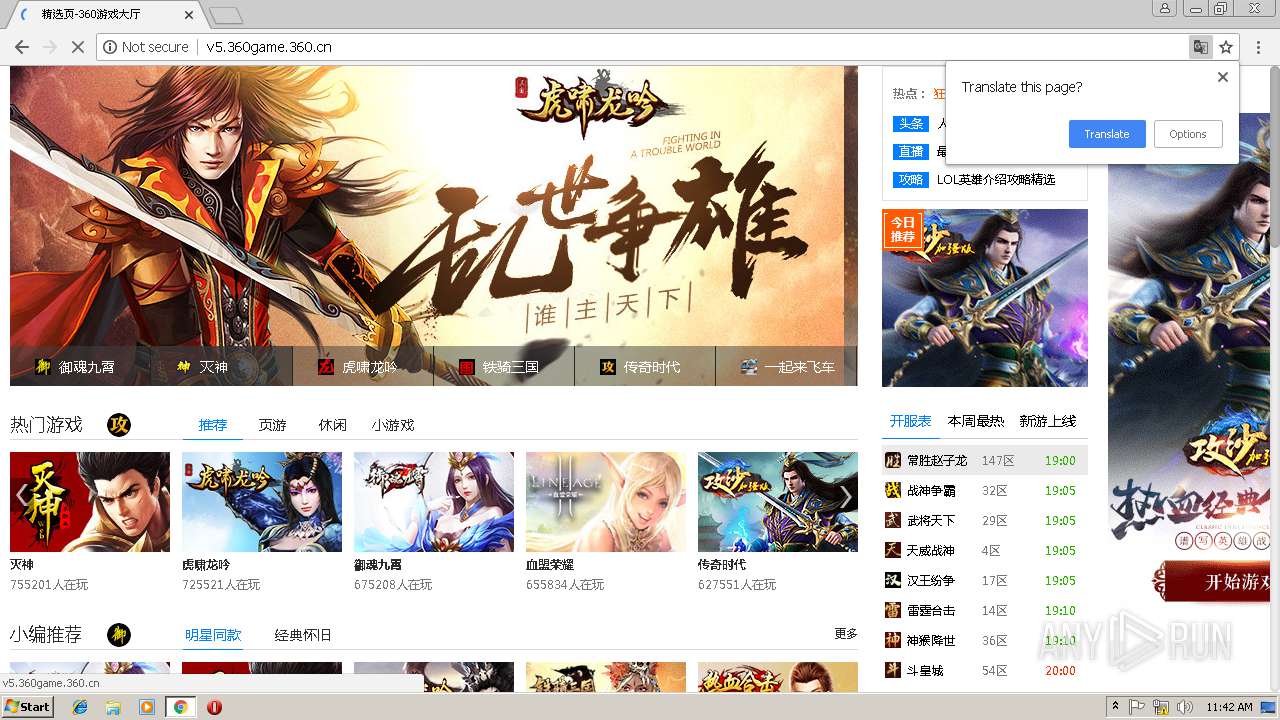Stop loading the page with X button
The width and height of the screenshot is (1280, 720).
point(78,47)
